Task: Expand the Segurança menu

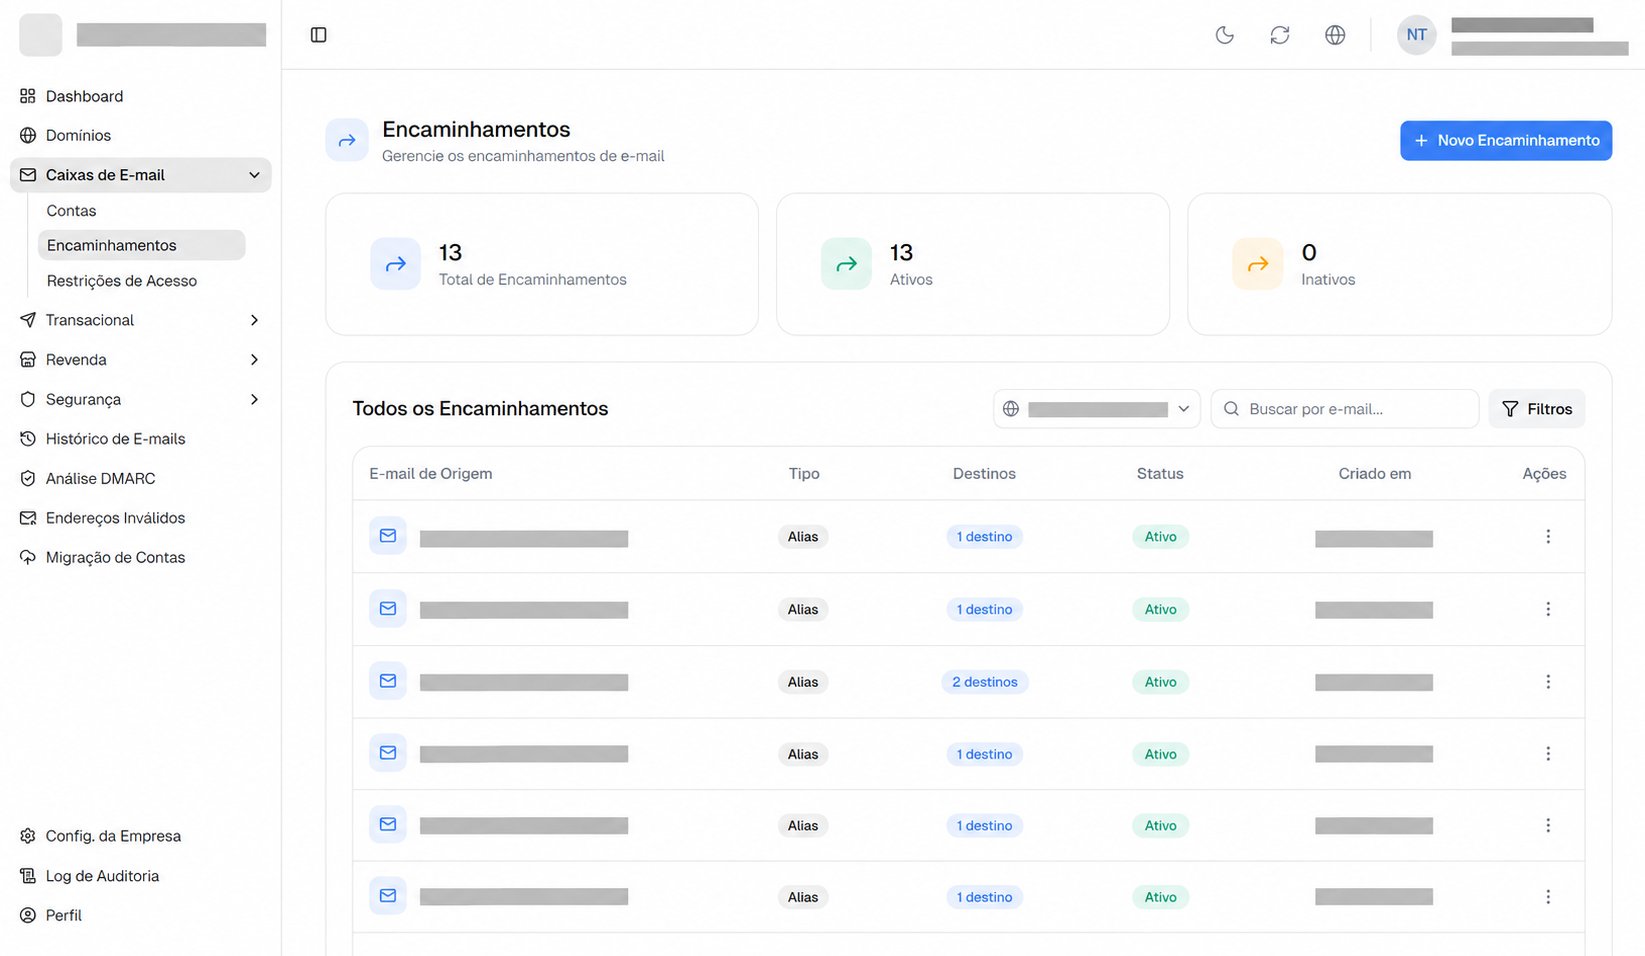Action: coord(141,399)
